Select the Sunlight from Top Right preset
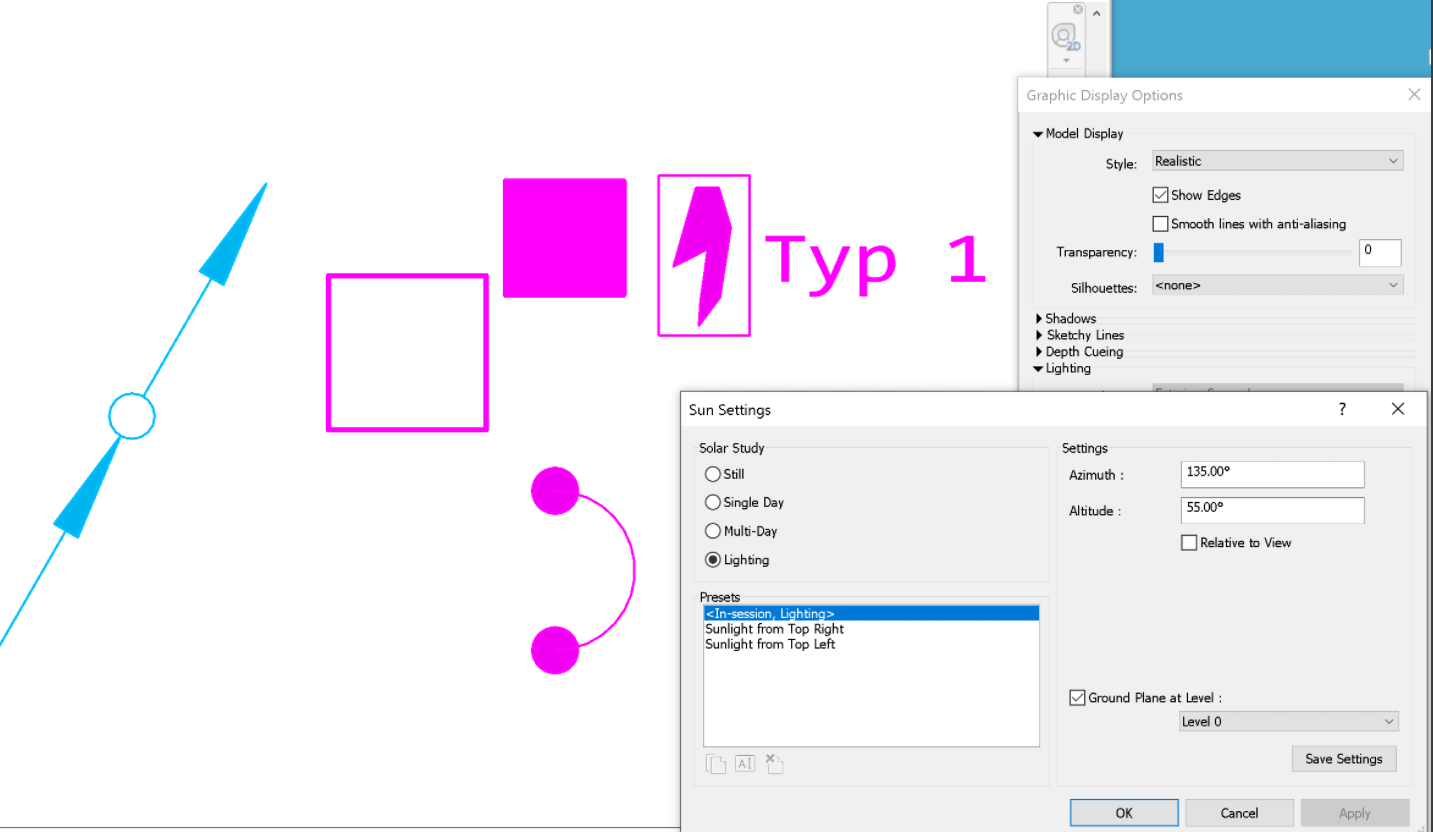1433x832 pixels. coord(774,629)
